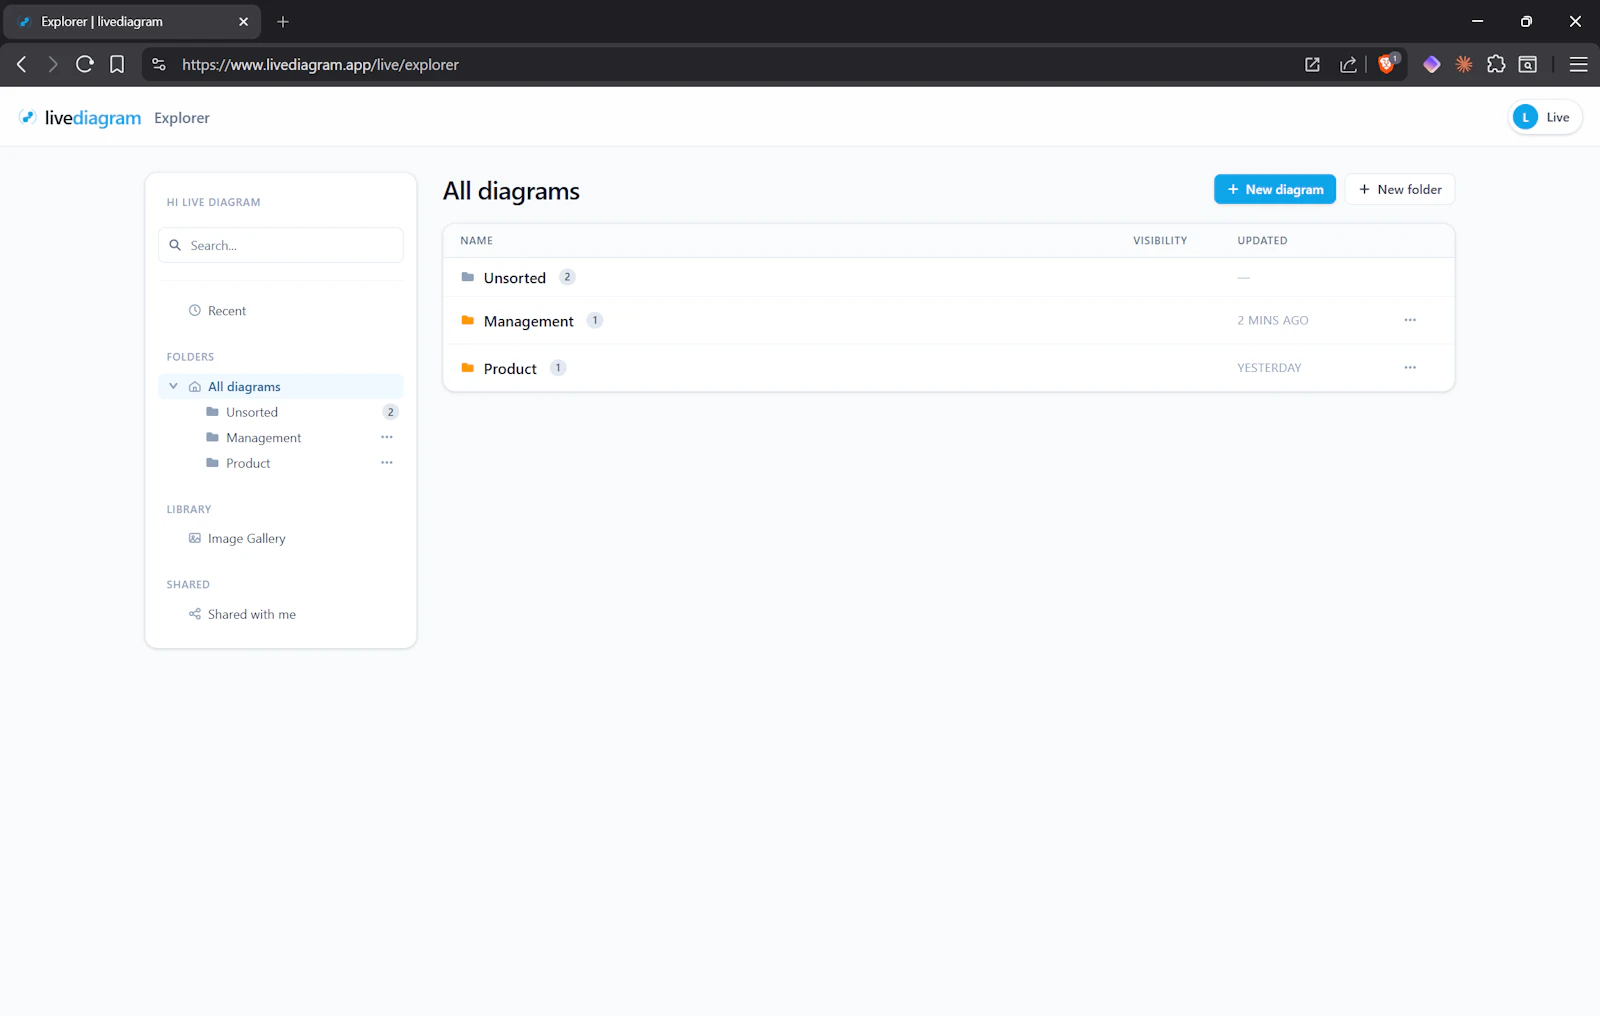Viewport: 1600px width, 1016px height.
Task: Click the orange Management folder icon
Action: (x=467, y=320)
